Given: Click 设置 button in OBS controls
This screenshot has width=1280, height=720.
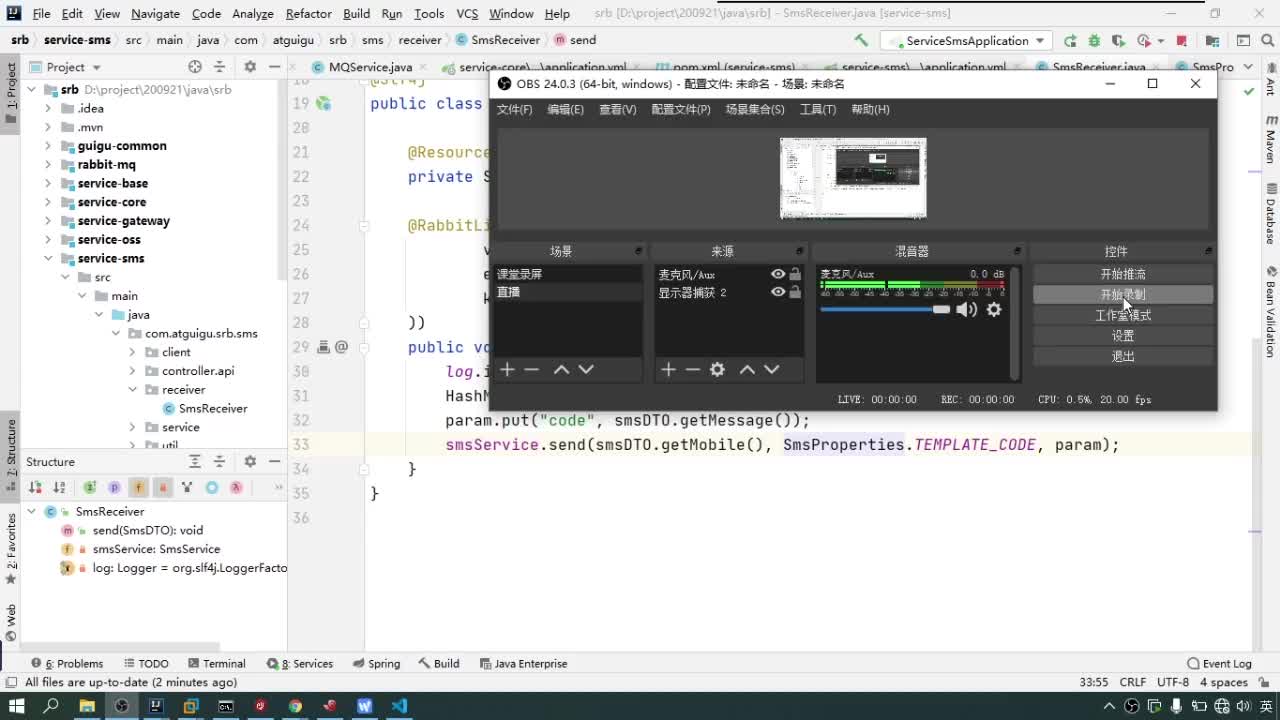Looking at the screenshot, I should click(1123, 336).
